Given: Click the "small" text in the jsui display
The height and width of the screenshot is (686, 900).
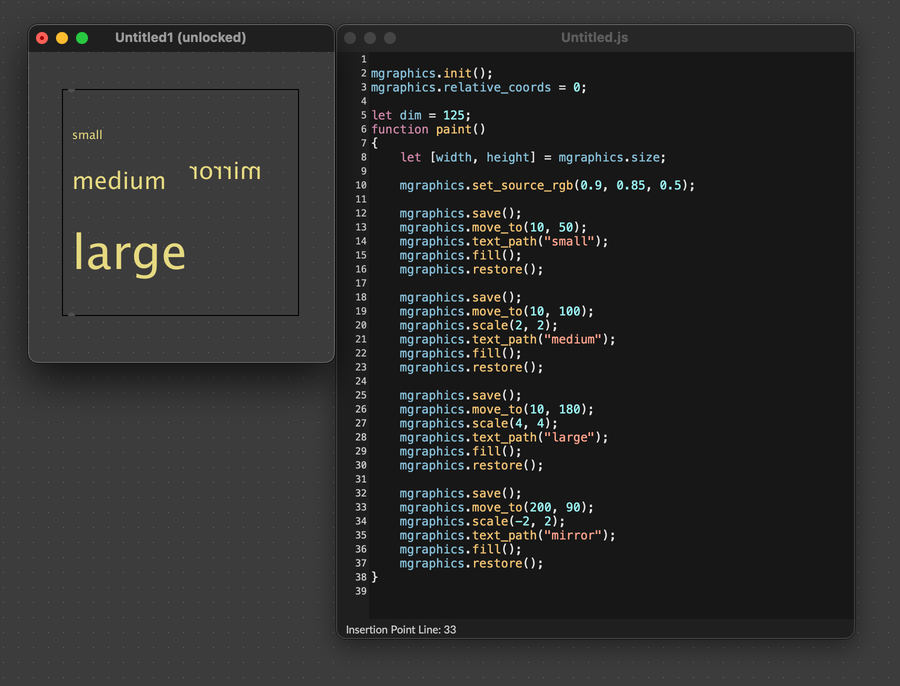Looking at the screenshot, I should [87, 135].
